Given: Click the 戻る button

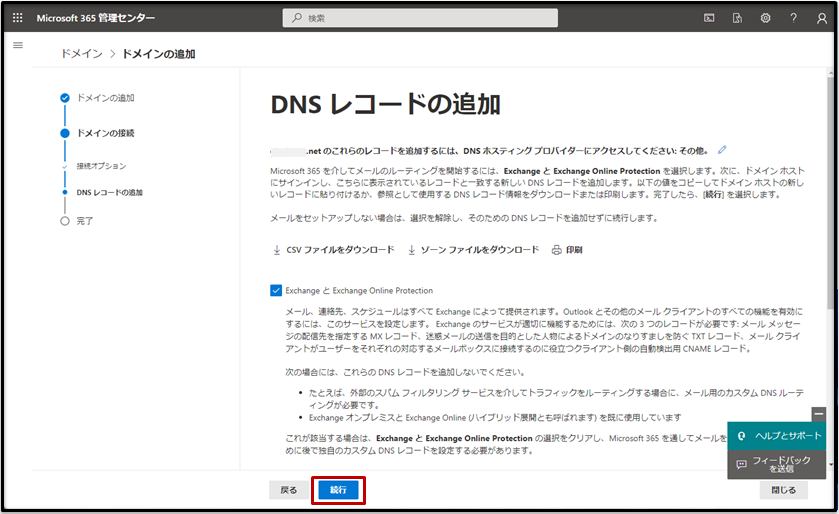Looking at the screenshot, I should click(x=289, y=490).
